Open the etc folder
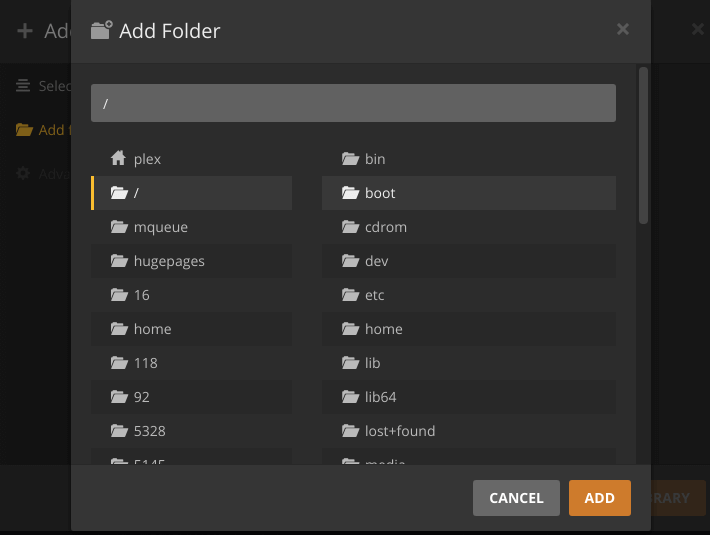The image size is (710, 535). [x=374, y=295]
